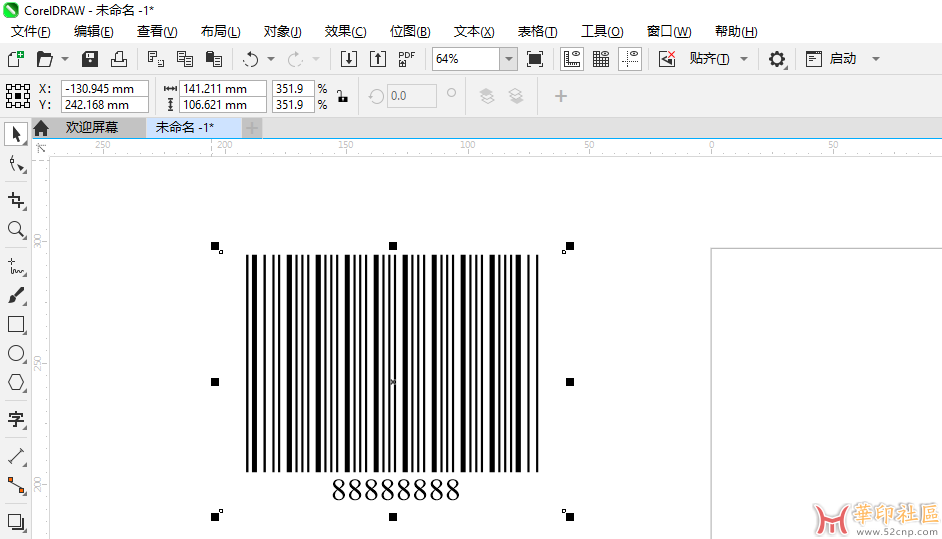Image resolution: width=942 pixels, height=539 pixels.
Task: Select the Freehand tool
Action: (16, 266)
